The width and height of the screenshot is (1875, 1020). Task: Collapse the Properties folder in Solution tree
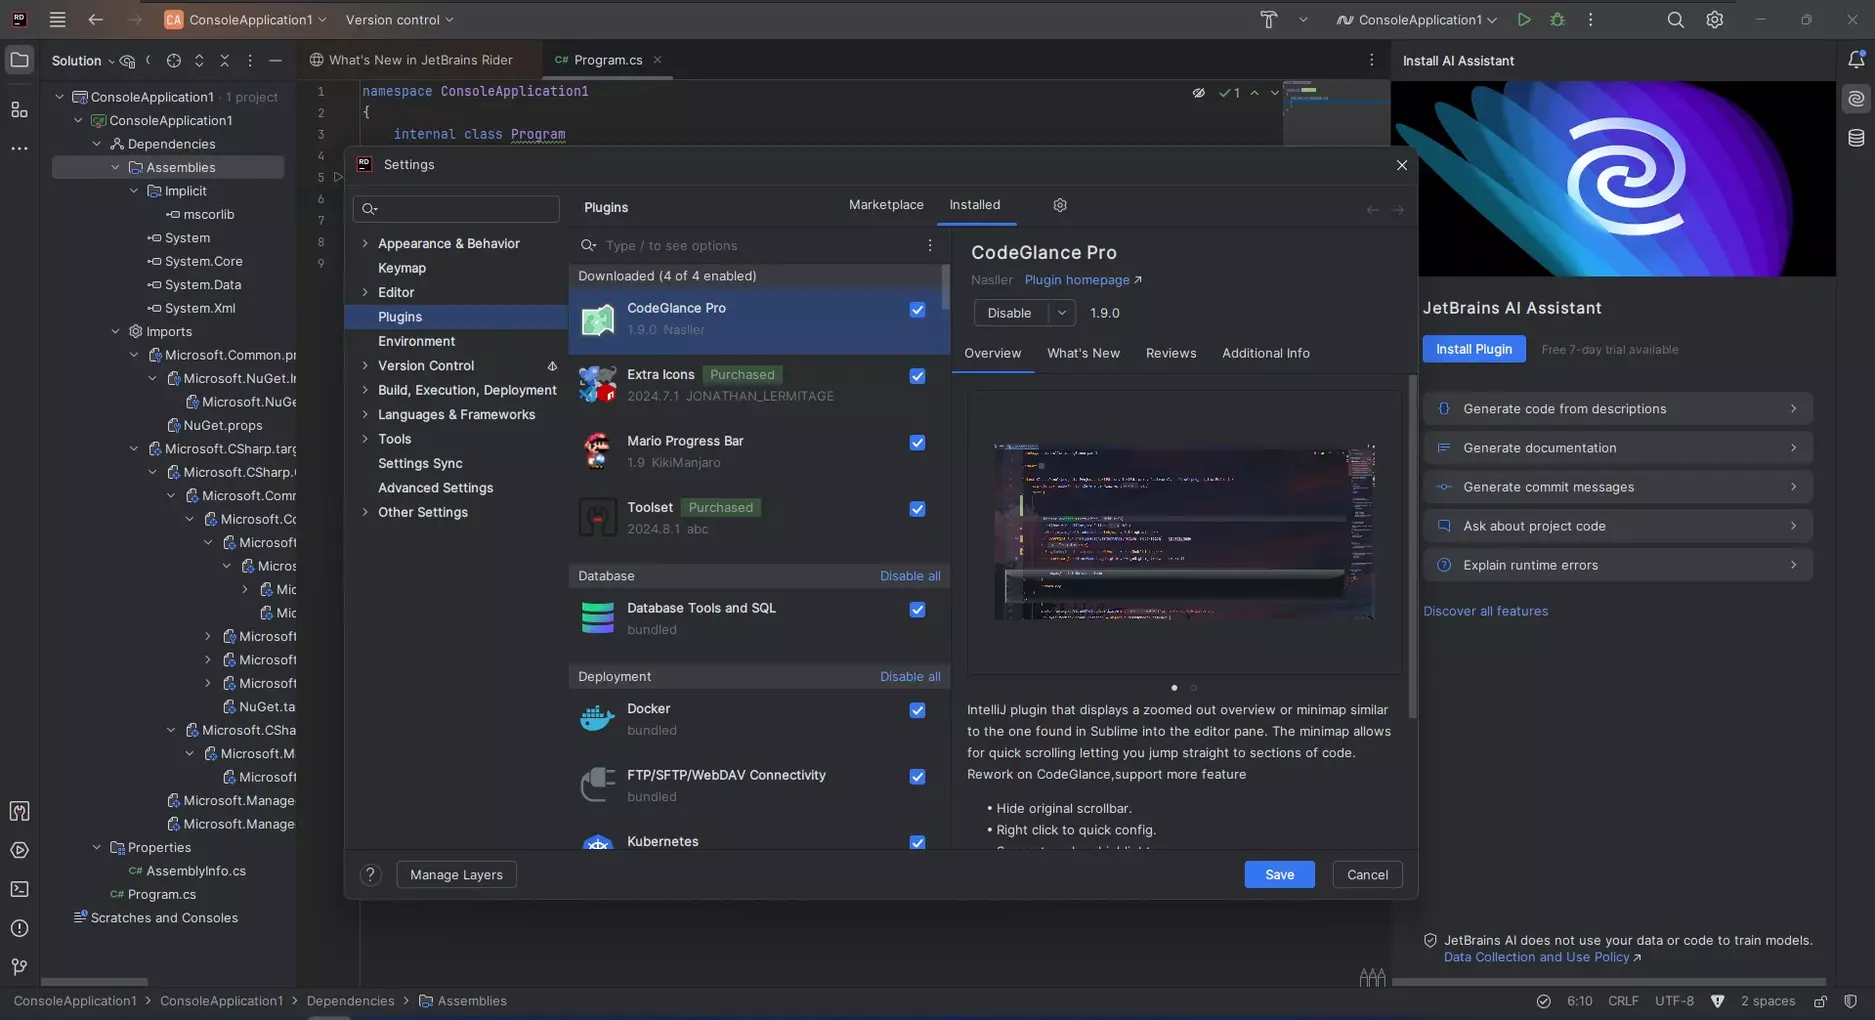pyautogui.click(x=97, y=848)
